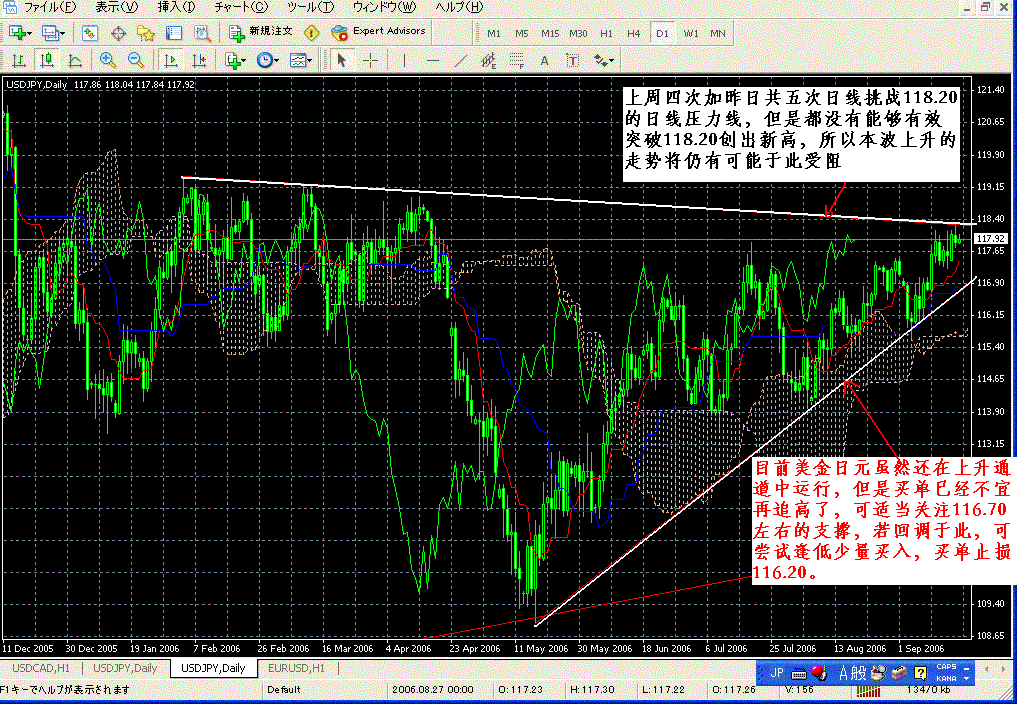Select the equidistant channel tool
Viewport: 1018px width, 707px height.
coord(488,60)
